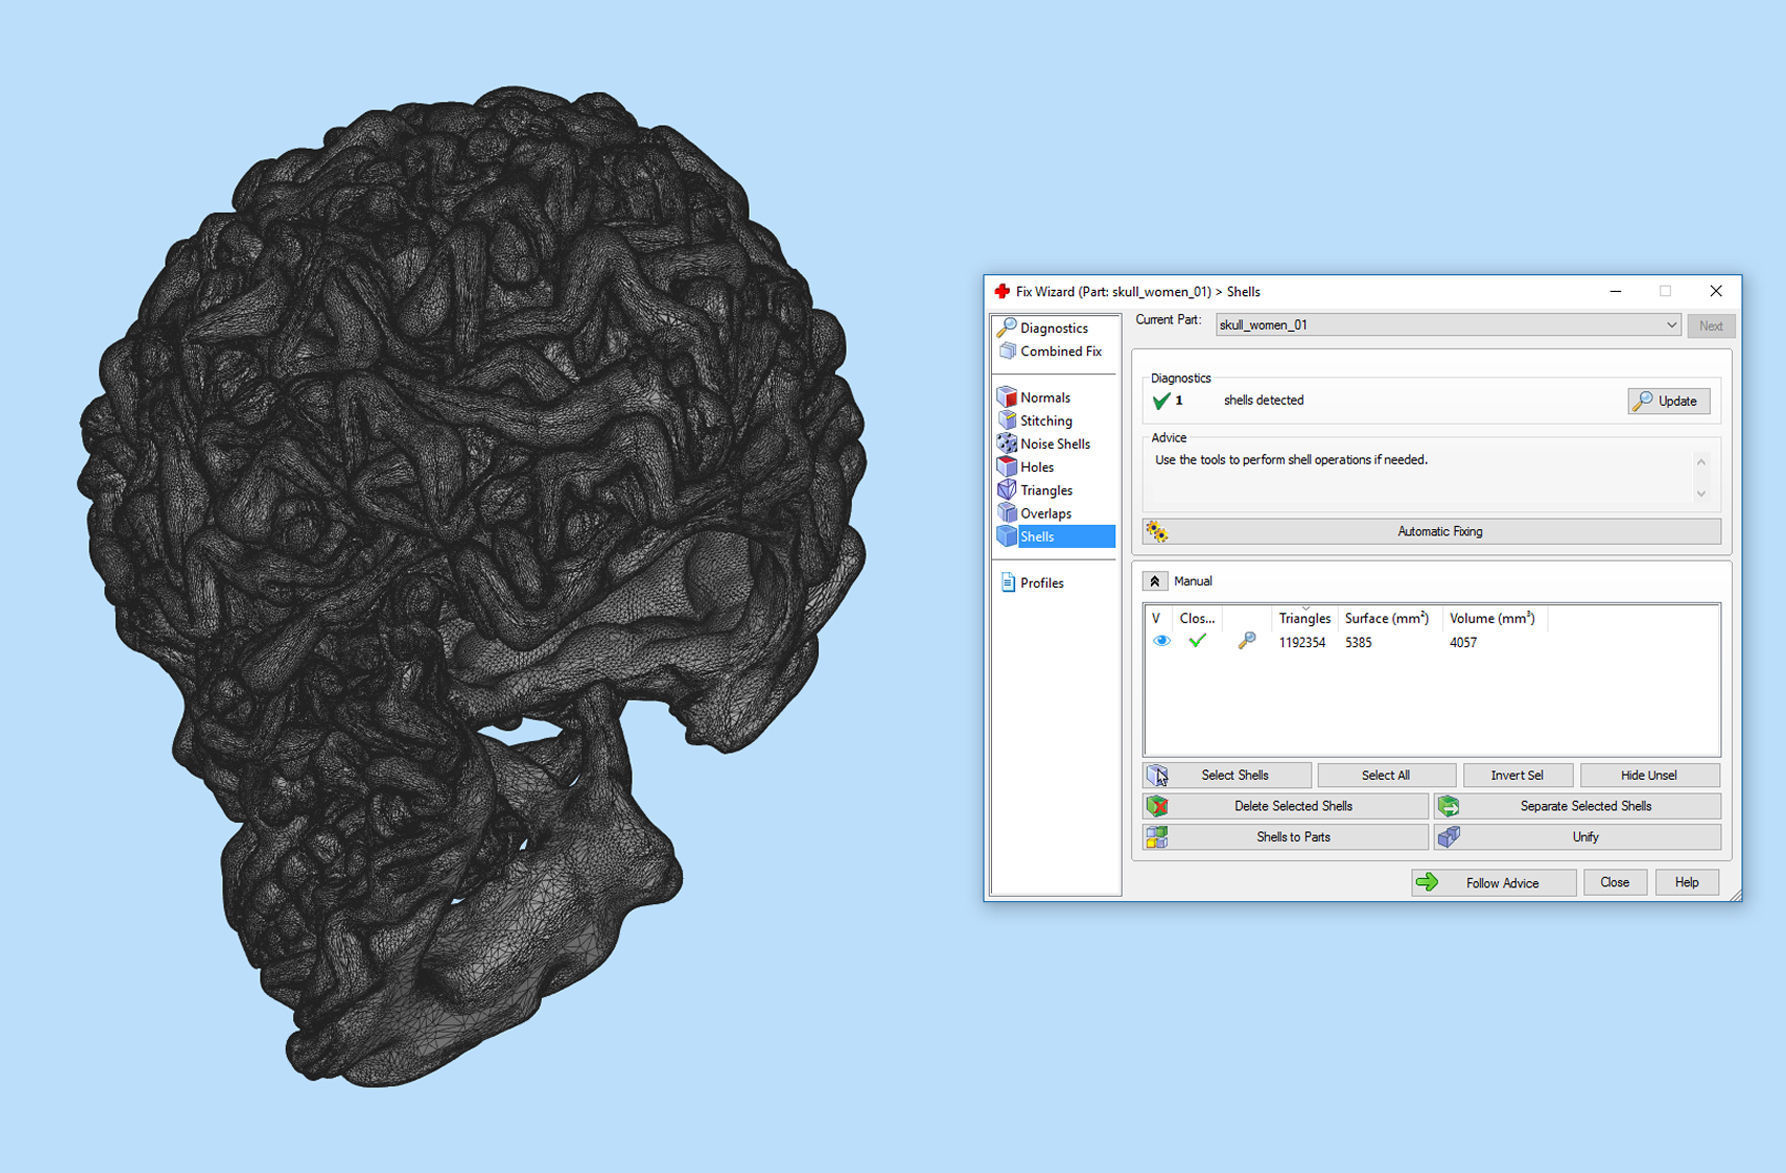Image resolution: width=1786 pixels, height=1173 pixels.
Task: Click the Current Part dropdown arrow
Action: click(1671, 325)
